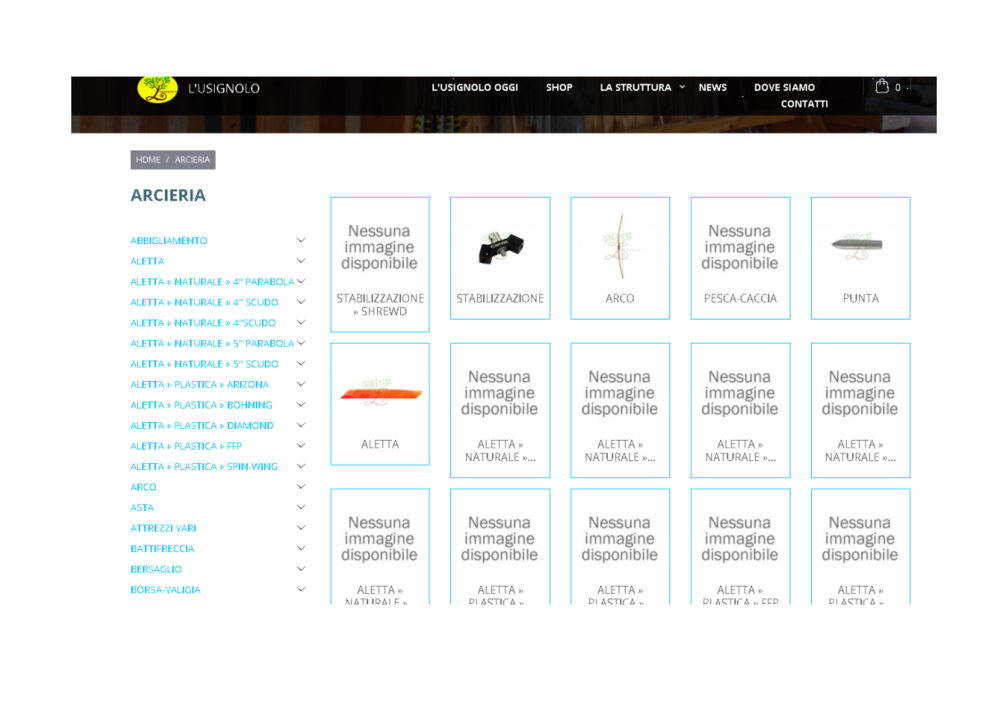Open the ASTA sidebar category

coord(142,508)
